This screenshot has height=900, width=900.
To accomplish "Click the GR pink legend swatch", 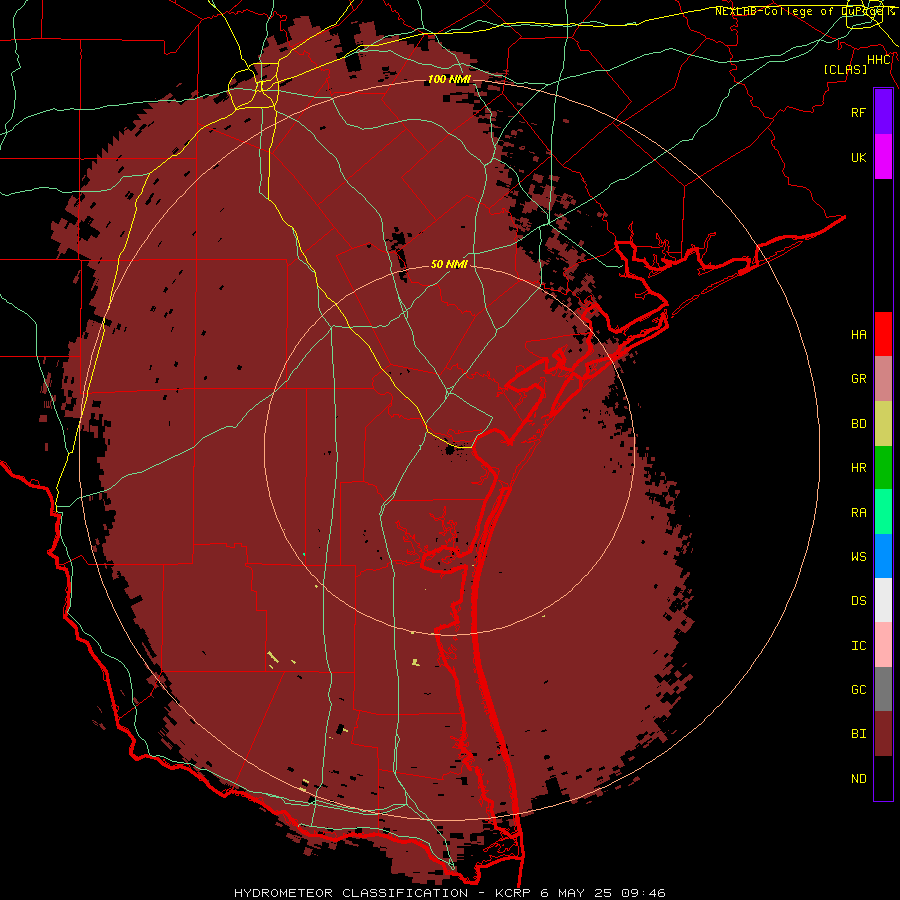I will click(883, 379).
